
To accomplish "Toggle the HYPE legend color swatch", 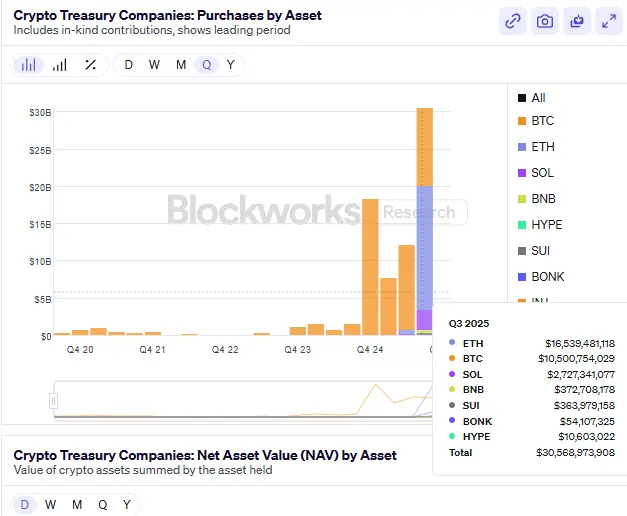I will click(x=522, y=225).
